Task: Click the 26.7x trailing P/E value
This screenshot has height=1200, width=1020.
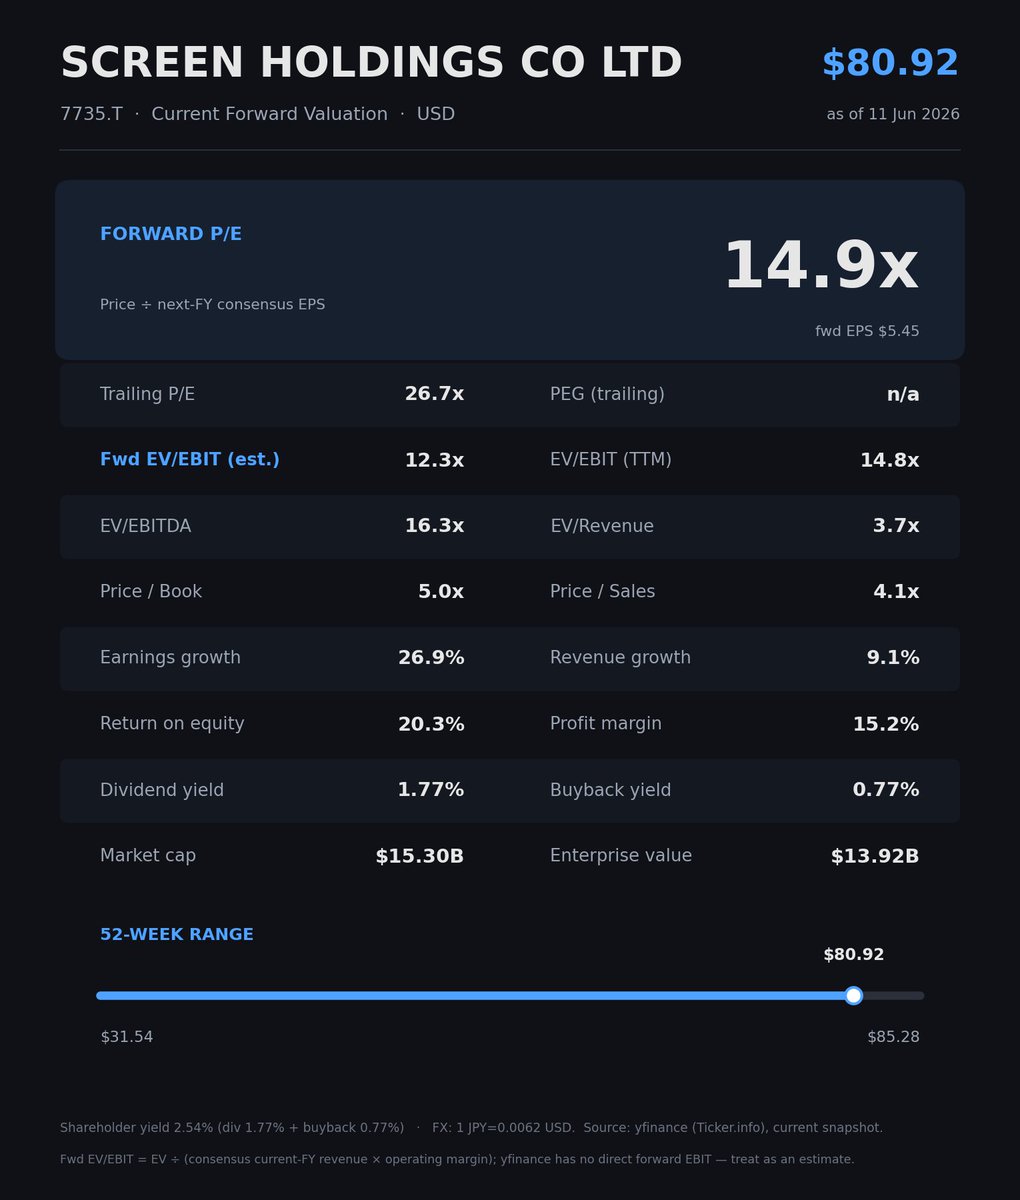Action: pos(434,394)
